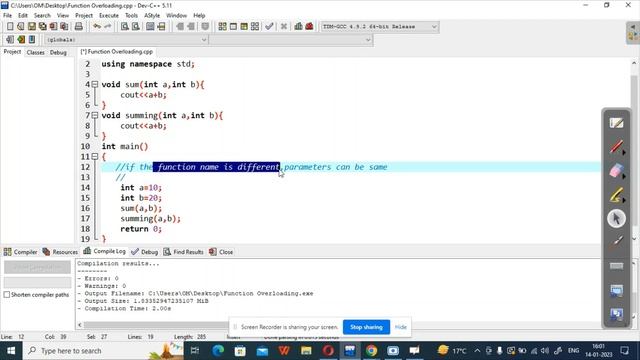Open the Find Results bottom tab

pyautogui.click(x=184, y=252)
